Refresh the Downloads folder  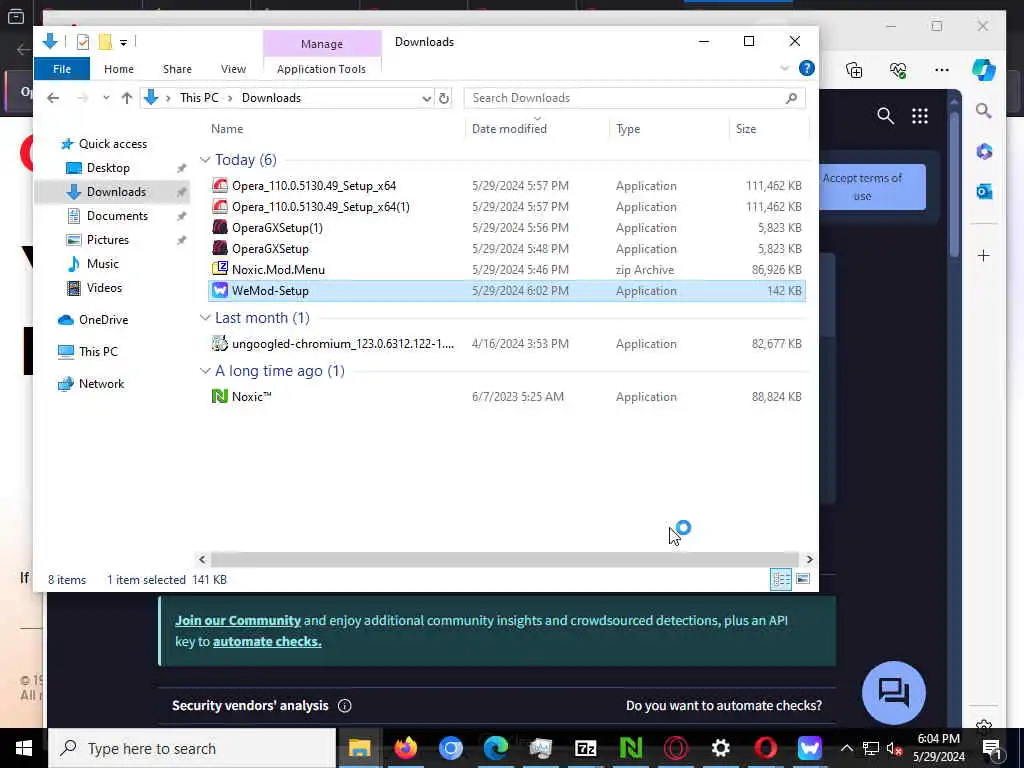(444, 99)
